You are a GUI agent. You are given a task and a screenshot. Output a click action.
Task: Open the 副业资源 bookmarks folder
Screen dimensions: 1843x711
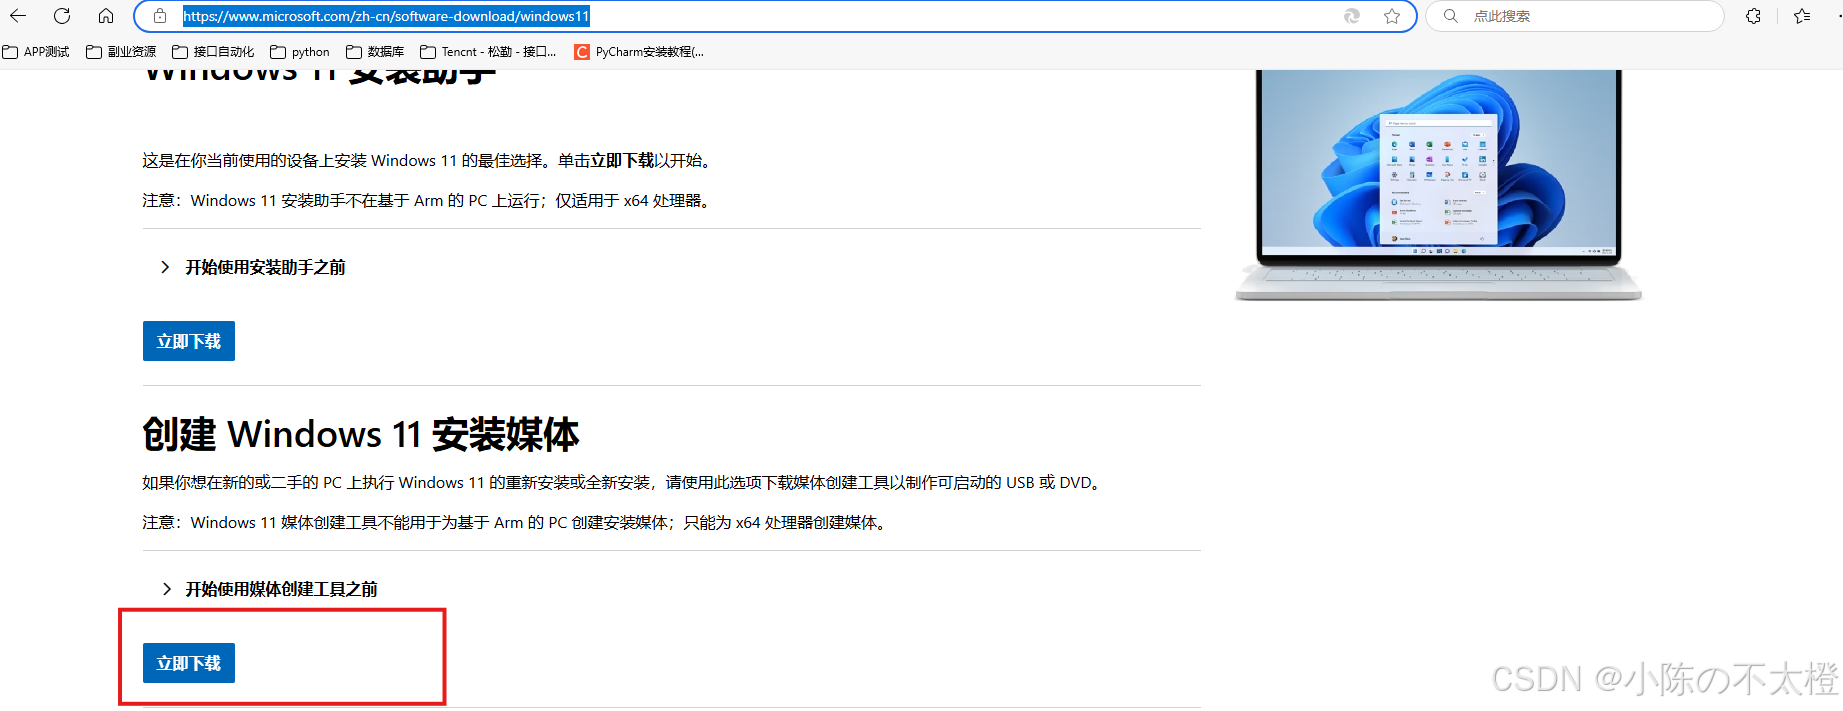click(x=121, y=52)
